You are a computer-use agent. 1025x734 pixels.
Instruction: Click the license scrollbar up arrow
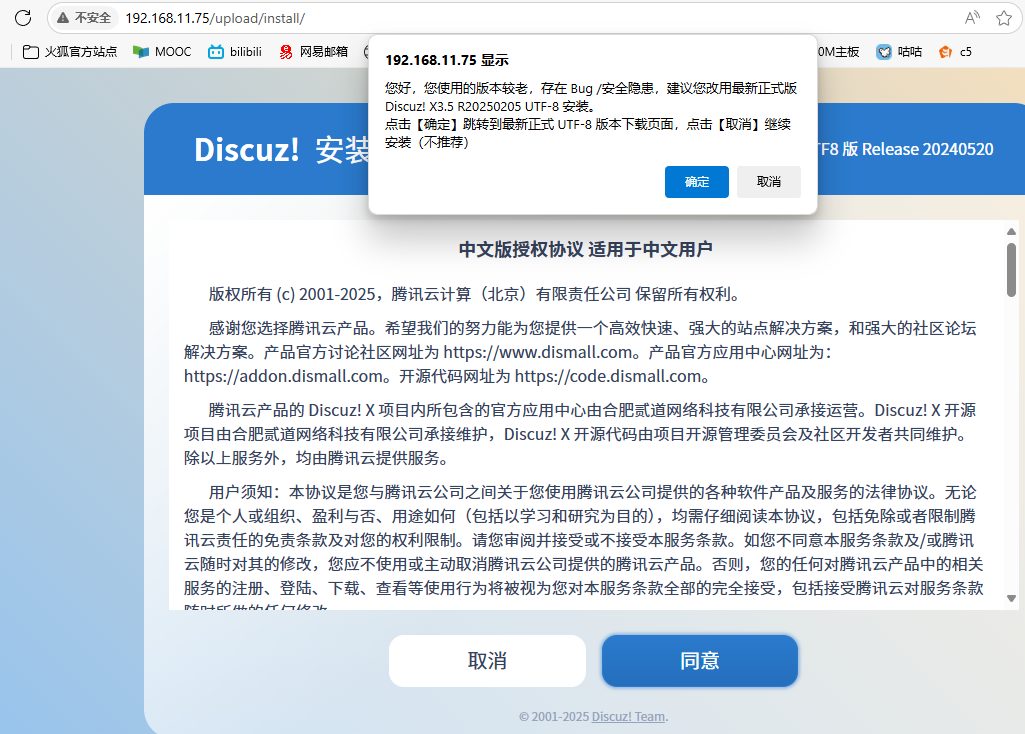1011,231
